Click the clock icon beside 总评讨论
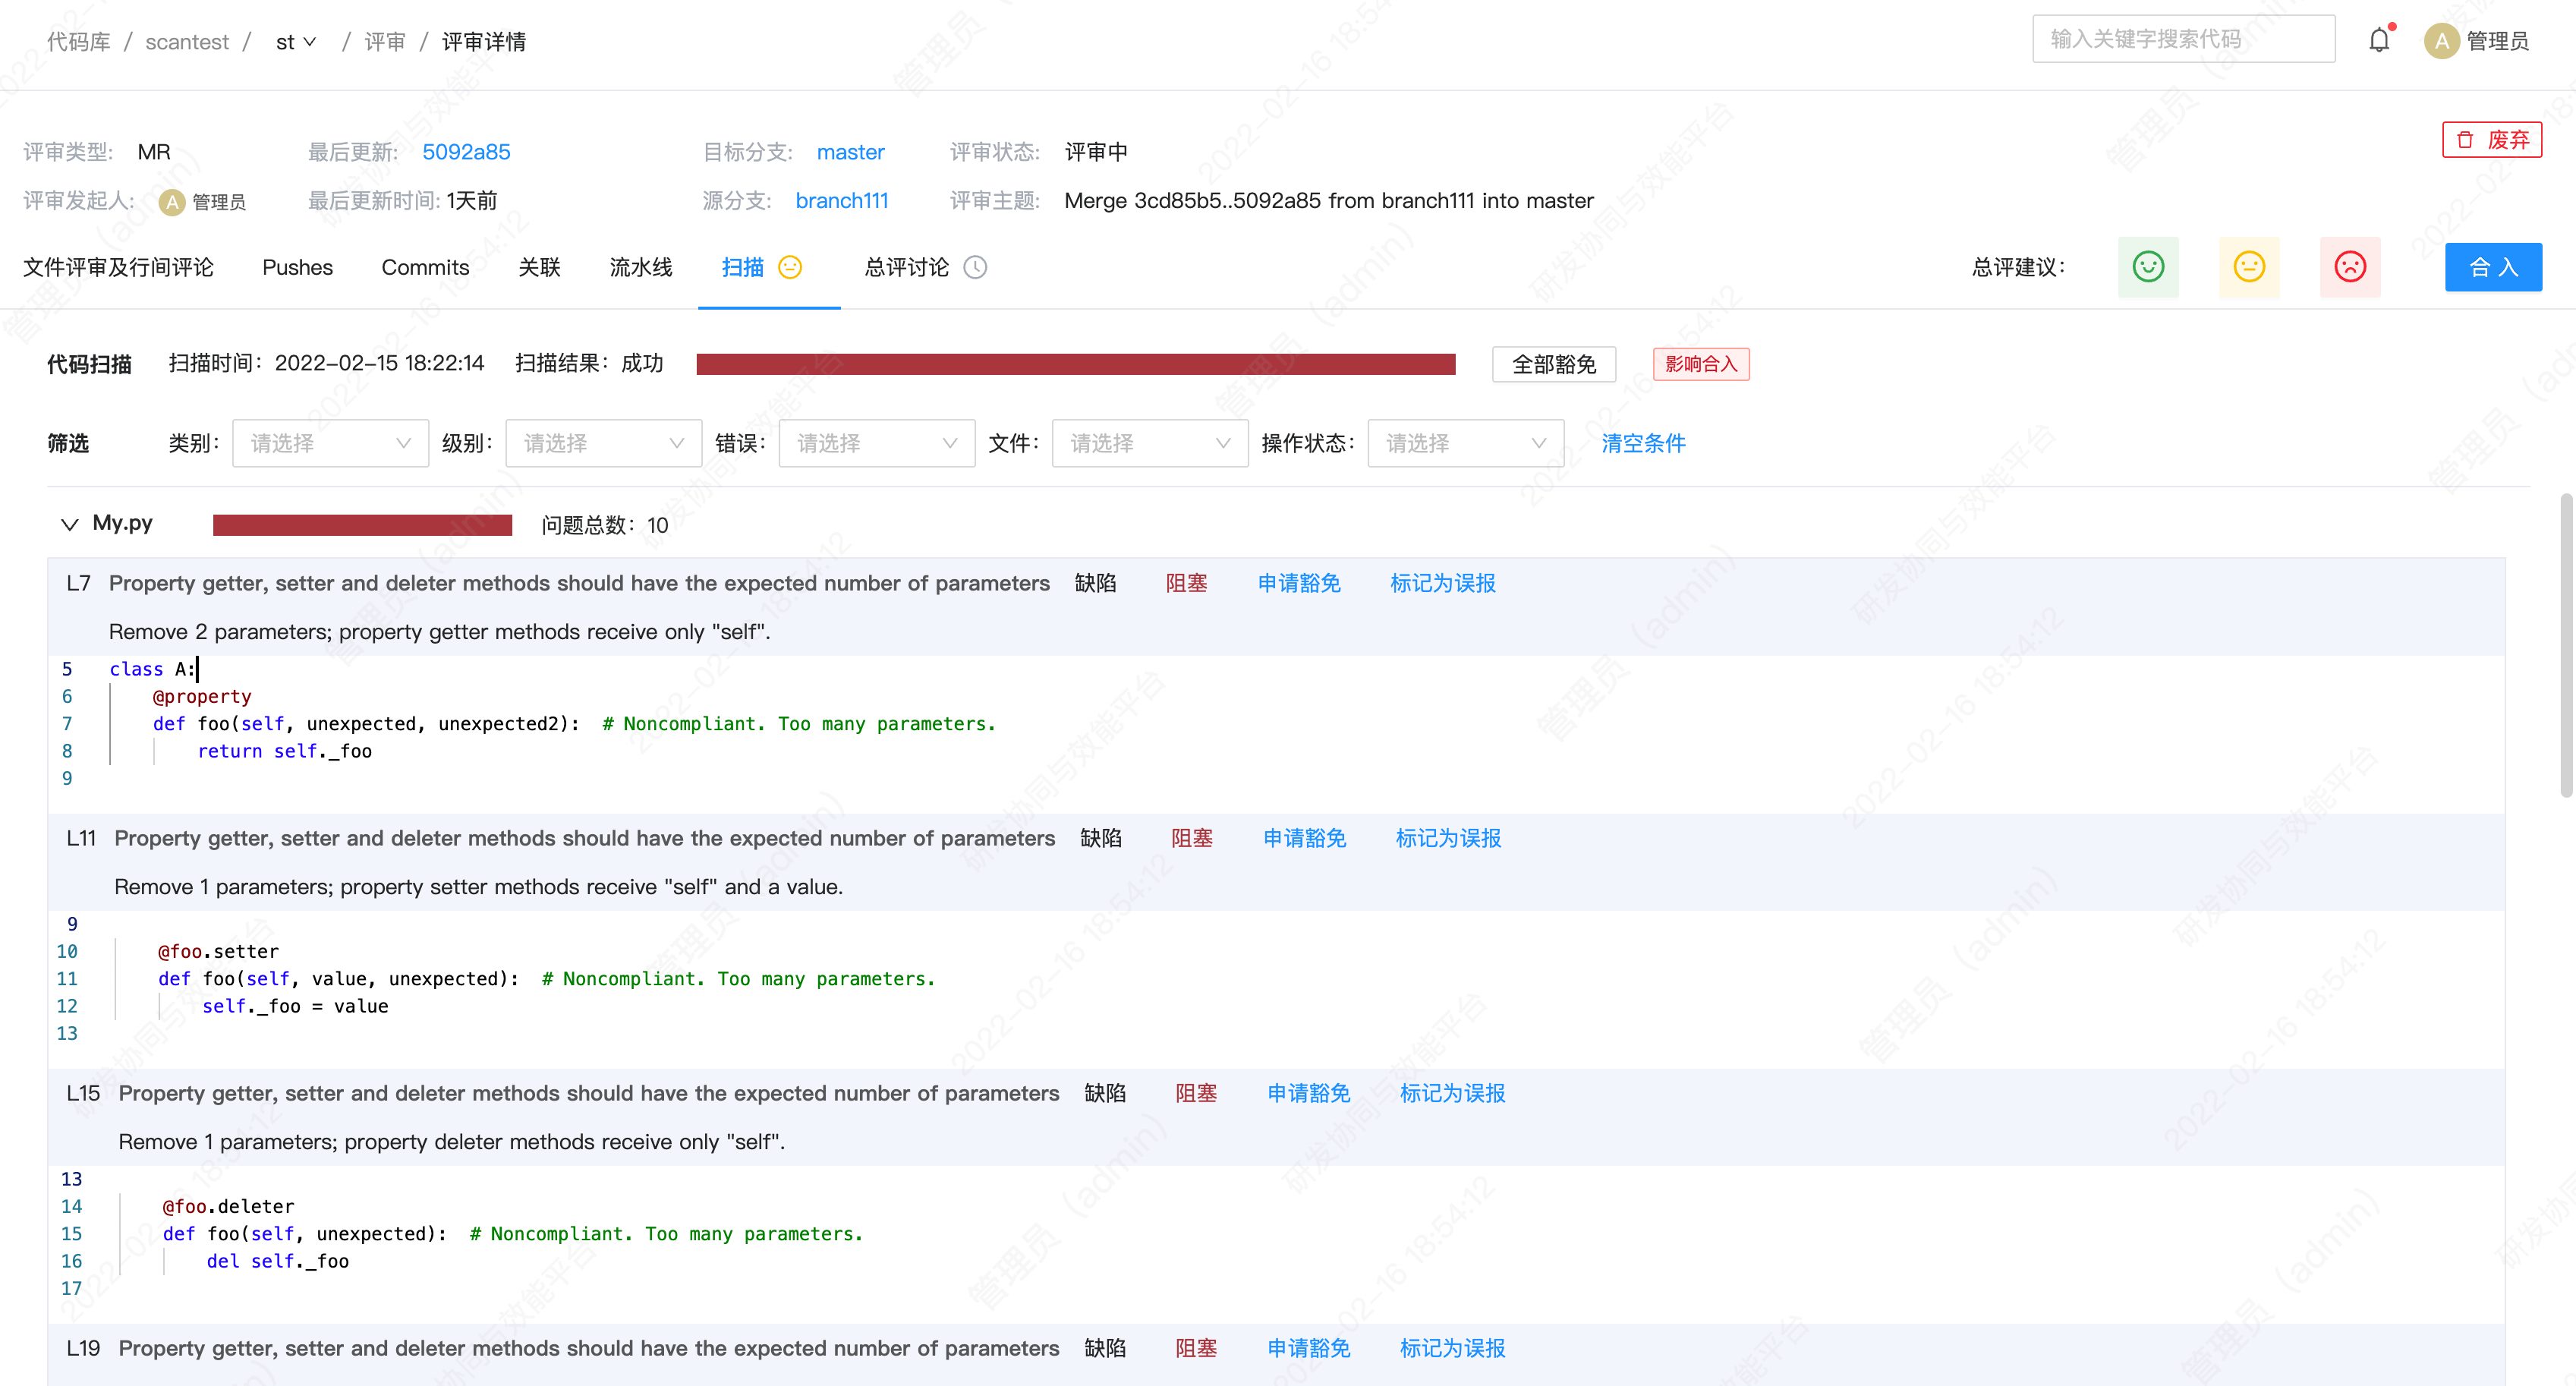This screenshot has height=1386, width=2576. point(975,267)
